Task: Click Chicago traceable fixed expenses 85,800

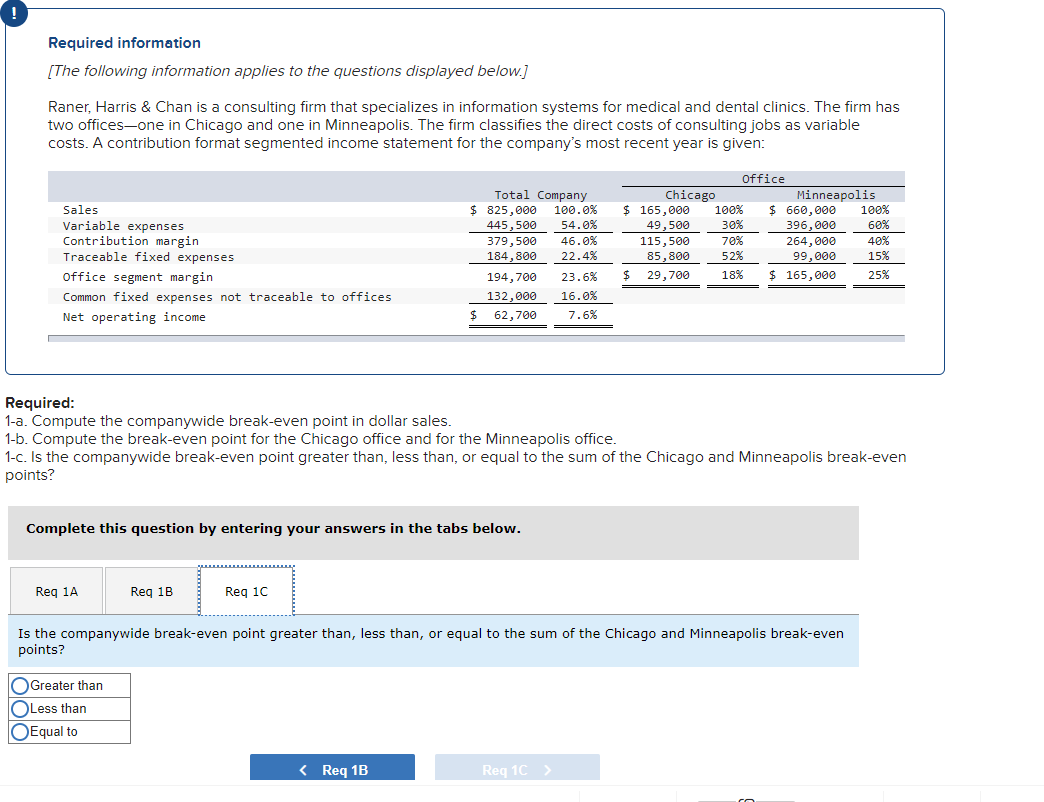Action: 668,256
